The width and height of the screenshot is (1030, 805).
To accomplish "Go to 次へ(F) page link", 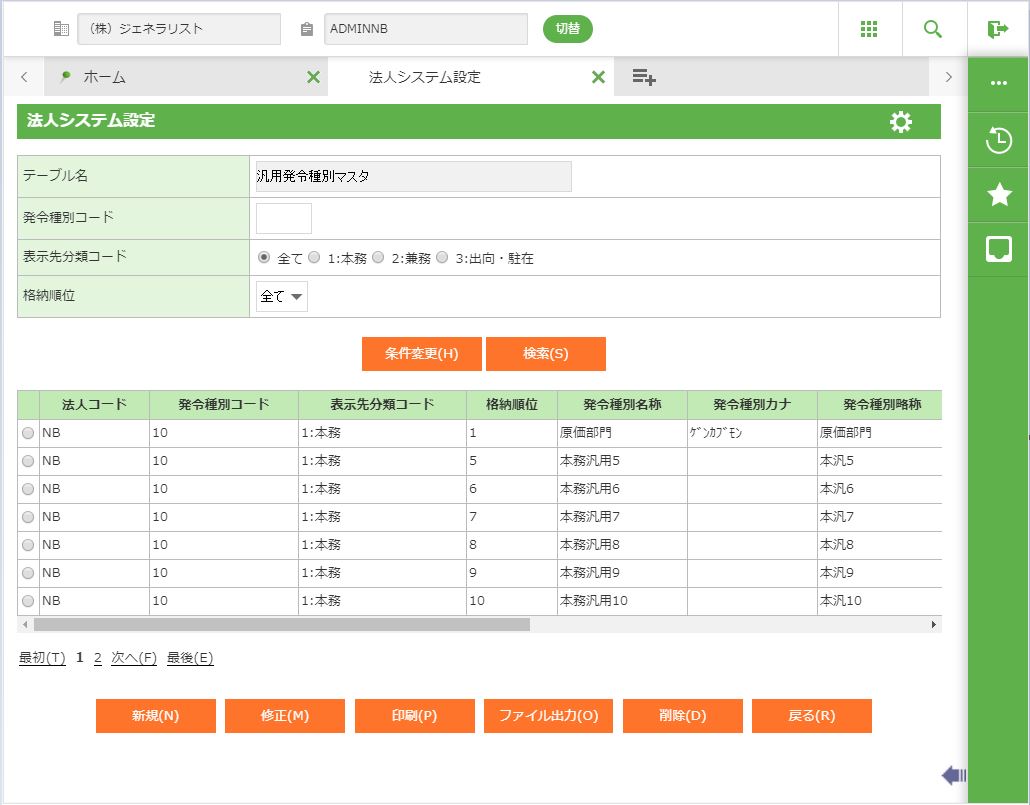I will pos(134,658).
